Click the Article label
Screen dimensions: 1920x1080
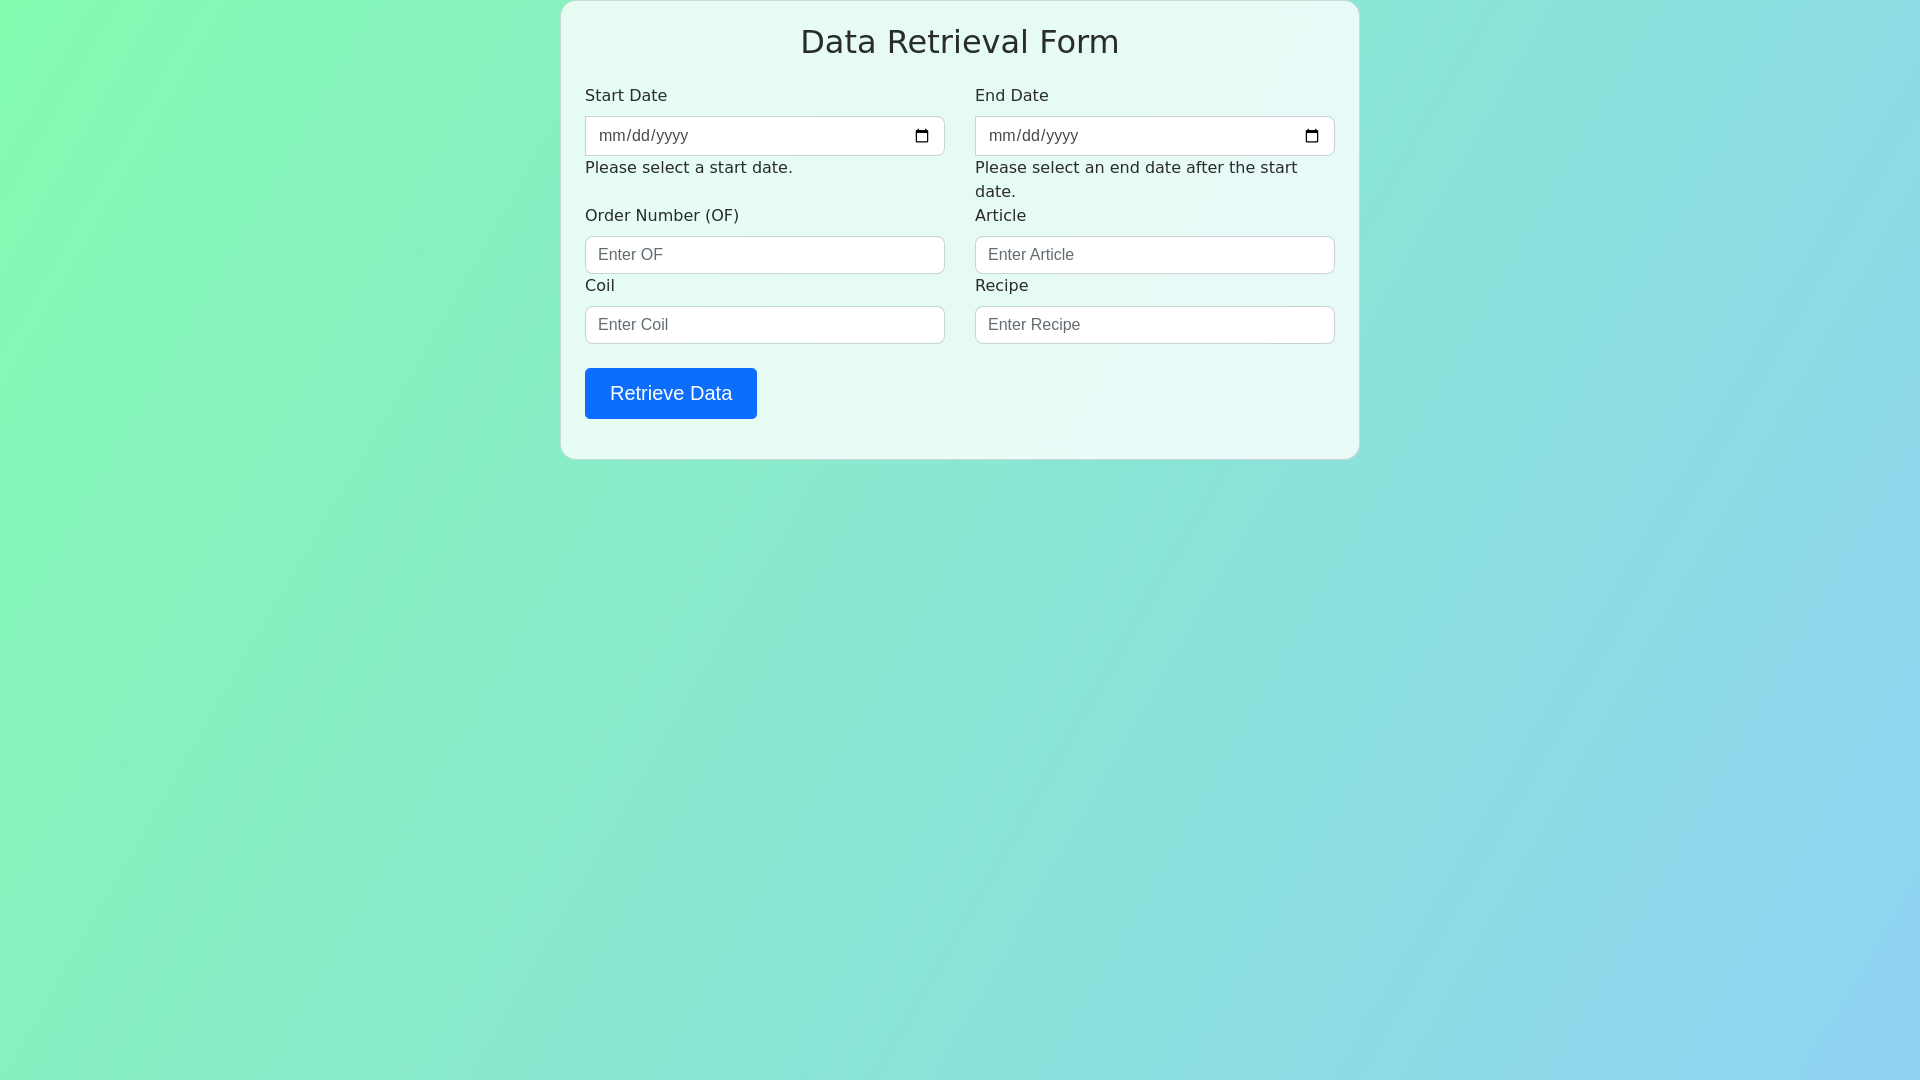point(1000,215)
